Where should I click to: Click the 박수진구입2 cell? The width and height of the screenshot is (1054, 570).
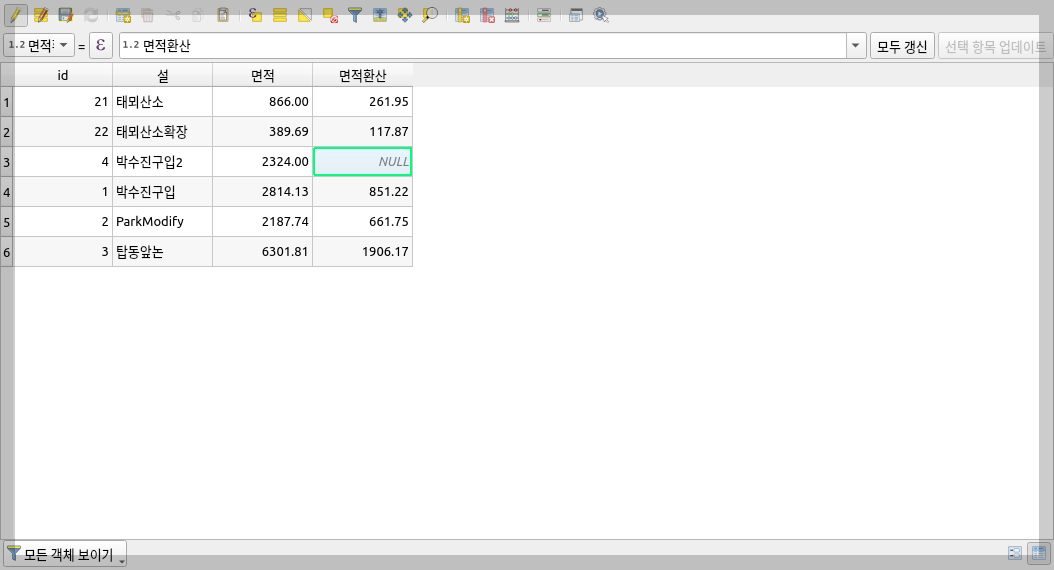(x=163, y=161)
